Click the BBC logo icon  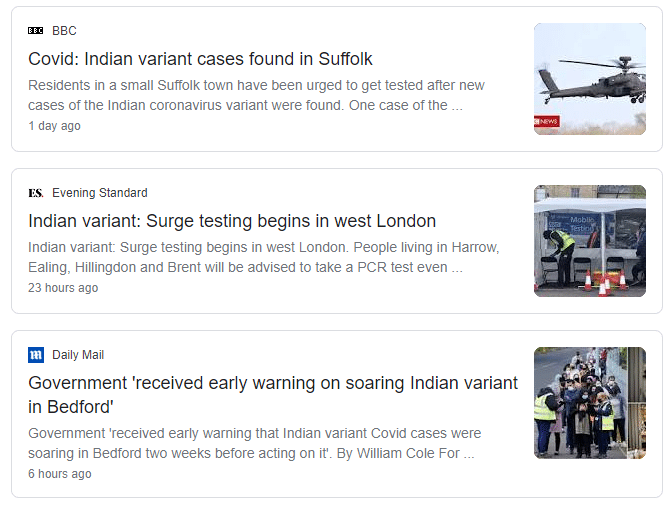pyautogui.click(x=35, y=31)
